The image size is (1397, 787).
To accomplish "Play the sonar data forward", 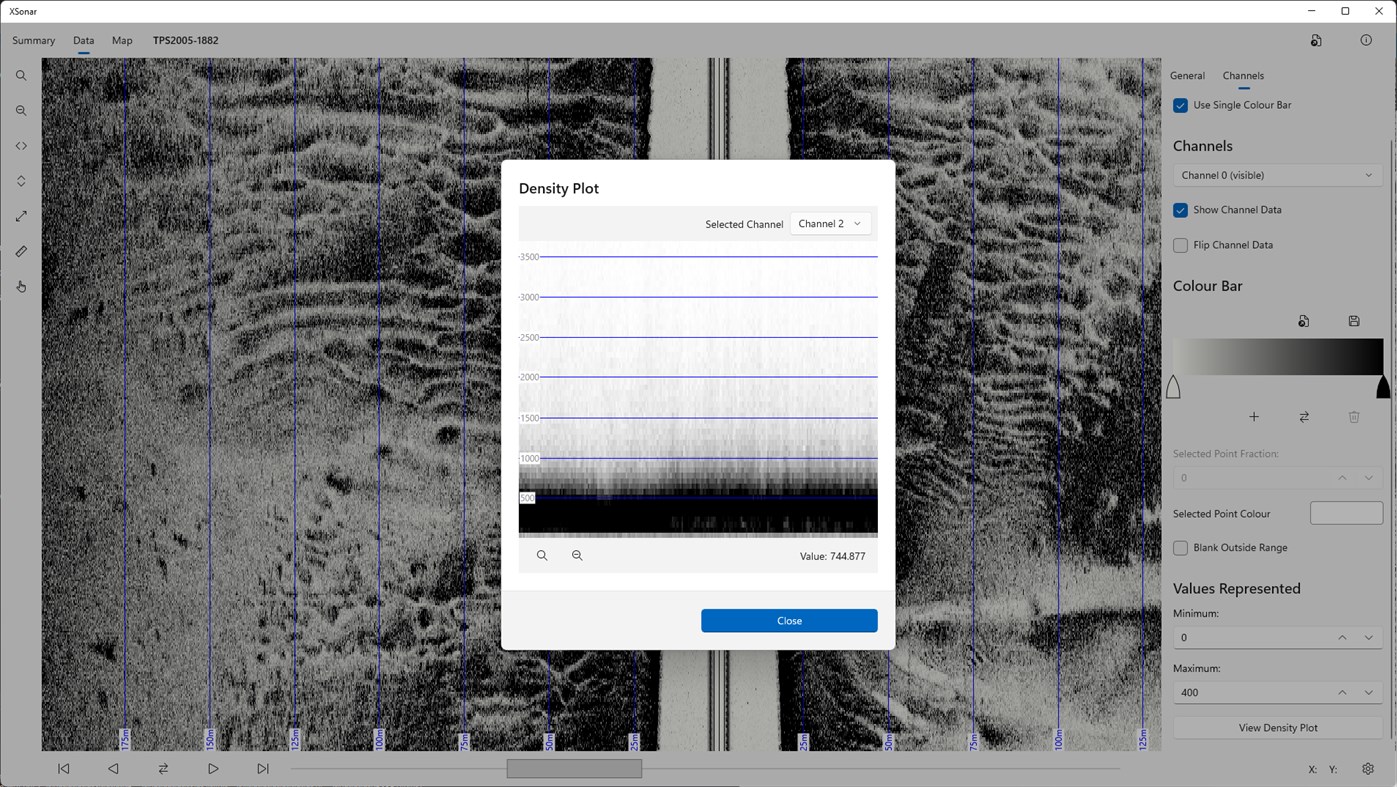I will coord(213,769).
